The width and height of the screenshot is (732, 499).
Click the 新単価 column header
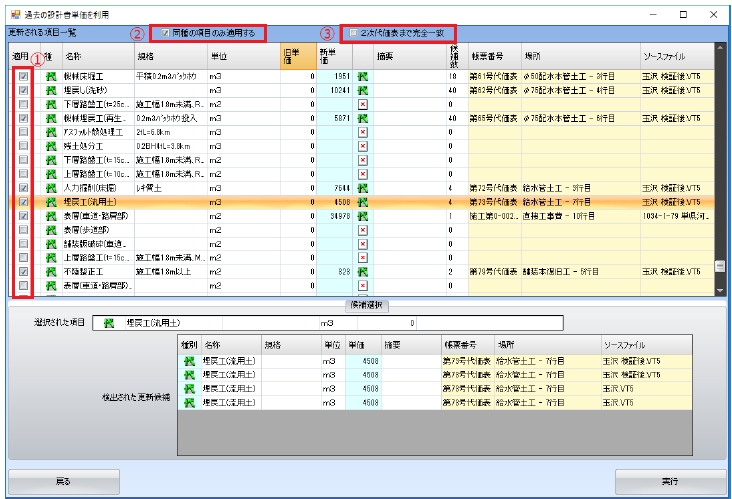tap(328, 55)
